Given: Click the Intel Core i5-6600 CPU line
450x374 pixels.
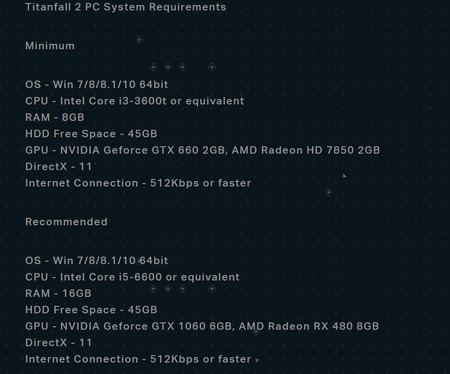Looking at the screenshot, I should coord(132,277).
